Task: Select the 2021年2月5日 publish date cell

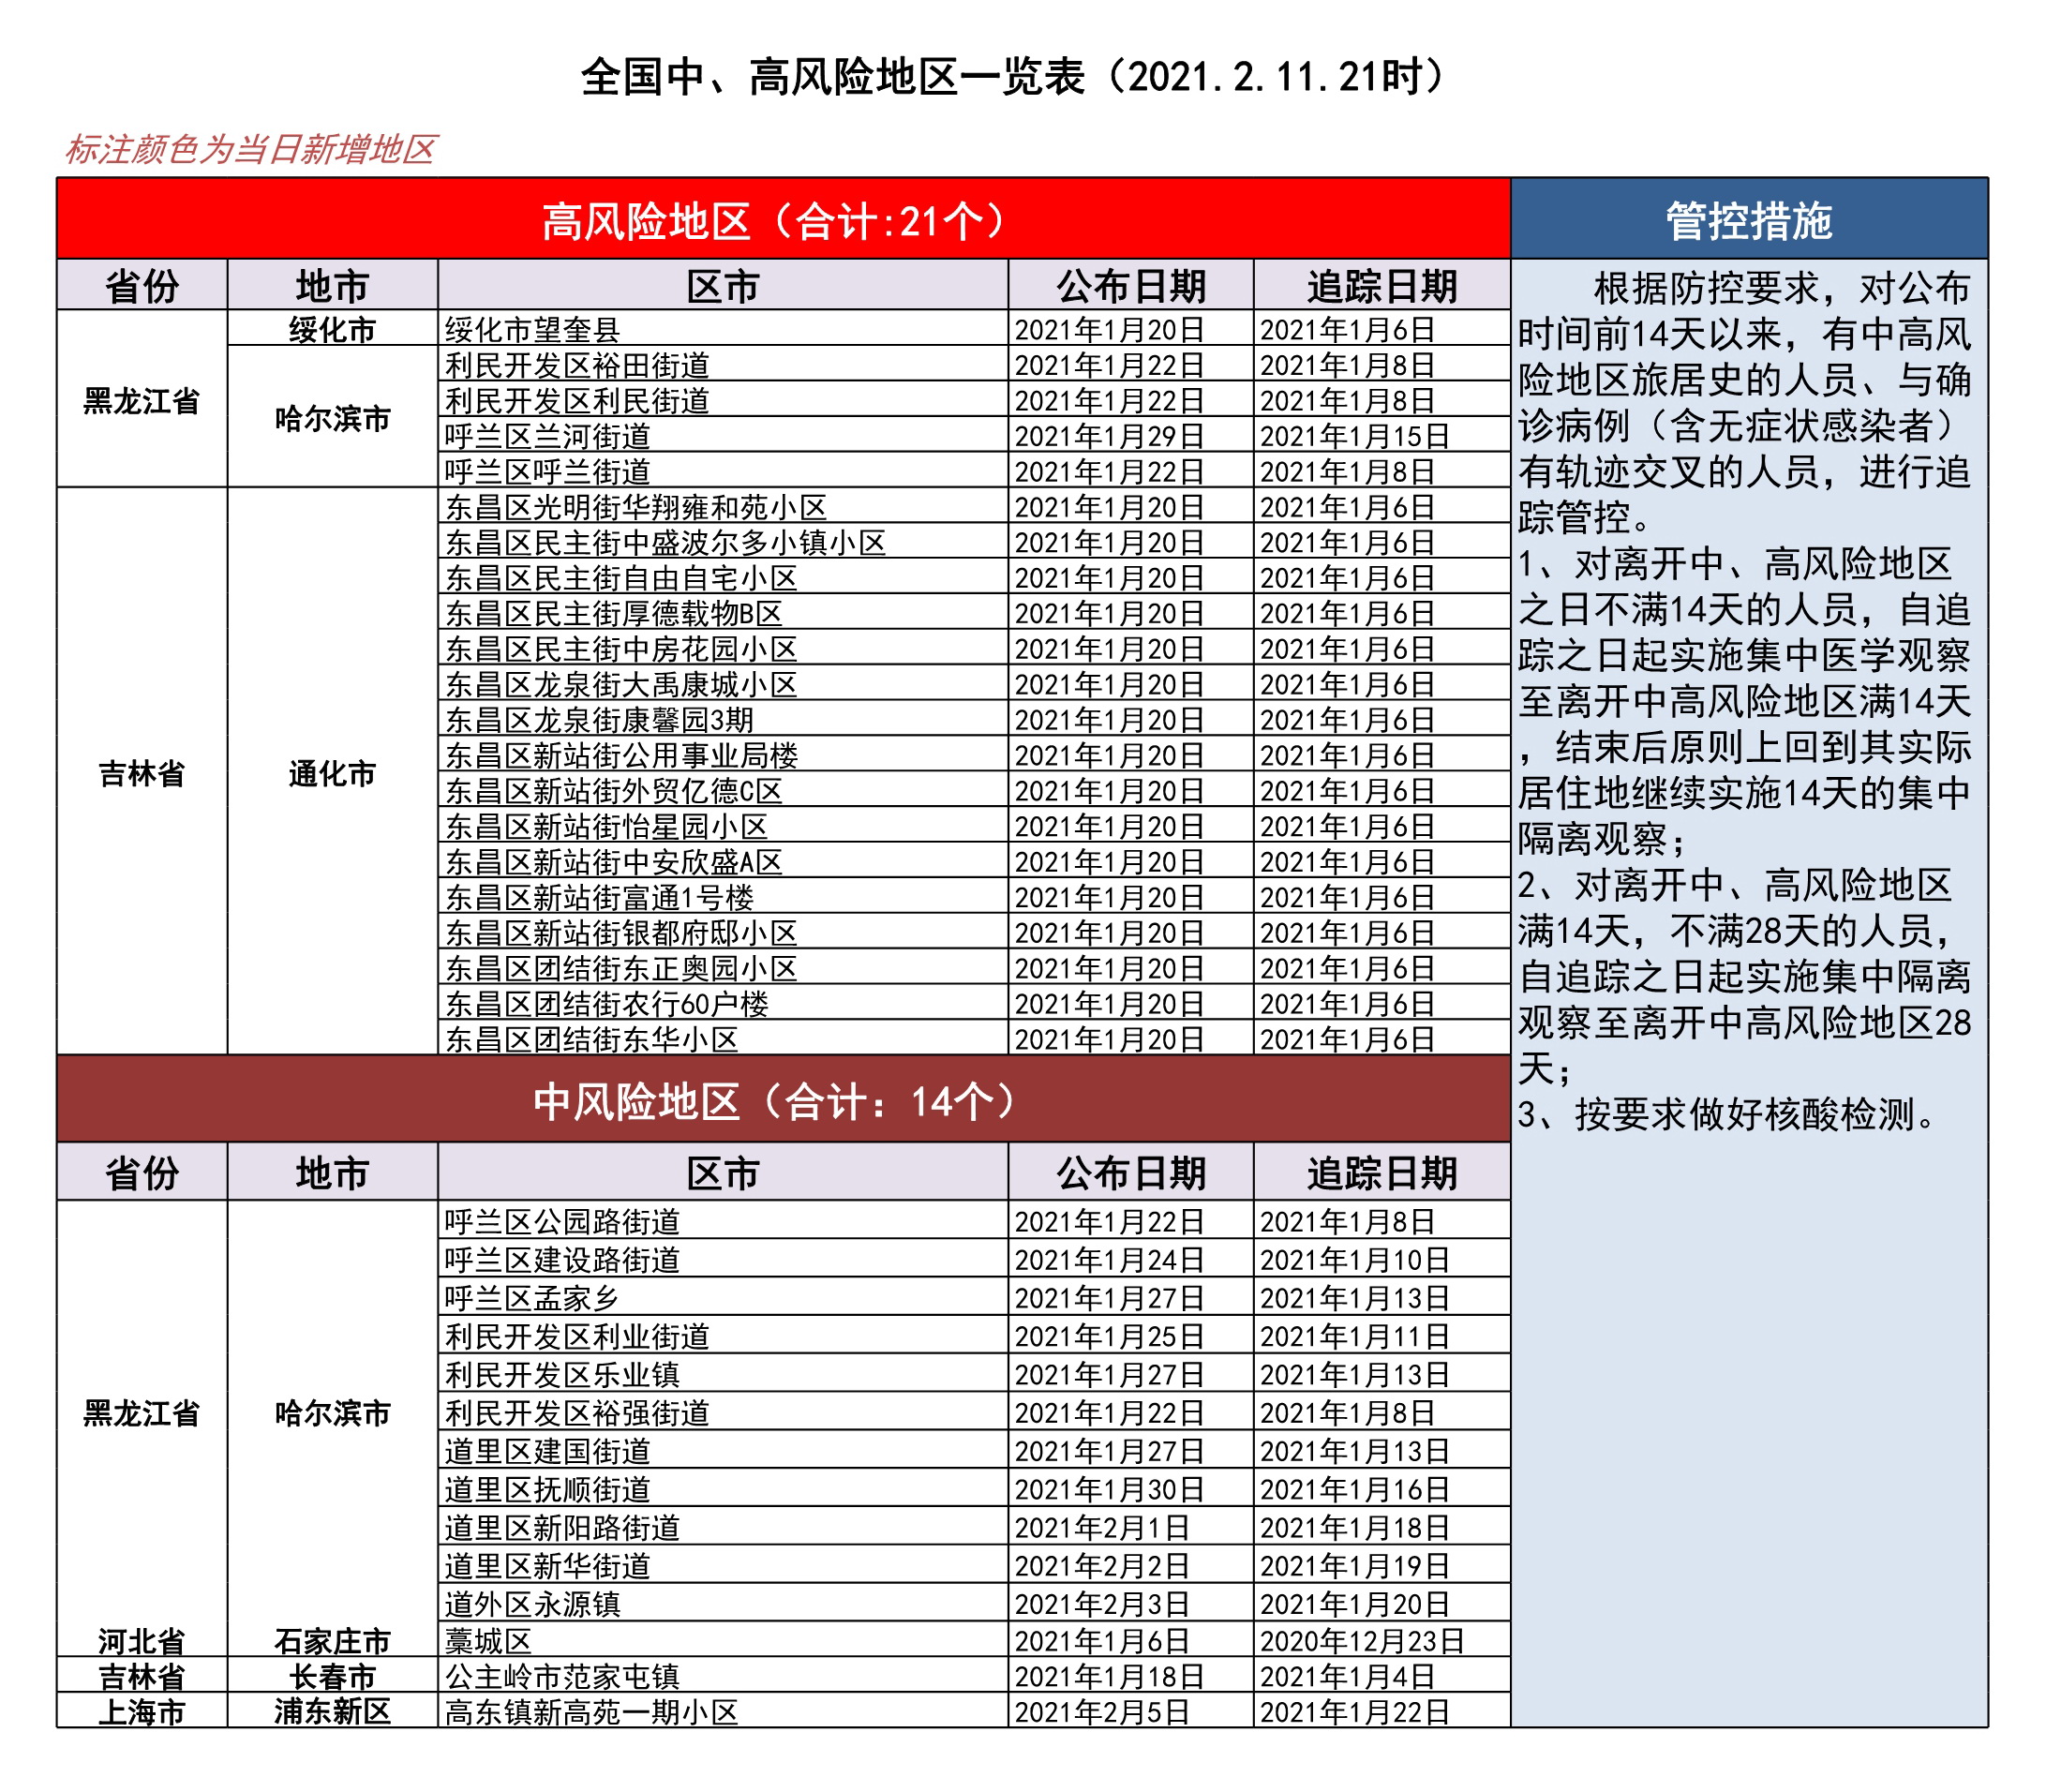Action: [1102, 1712]
